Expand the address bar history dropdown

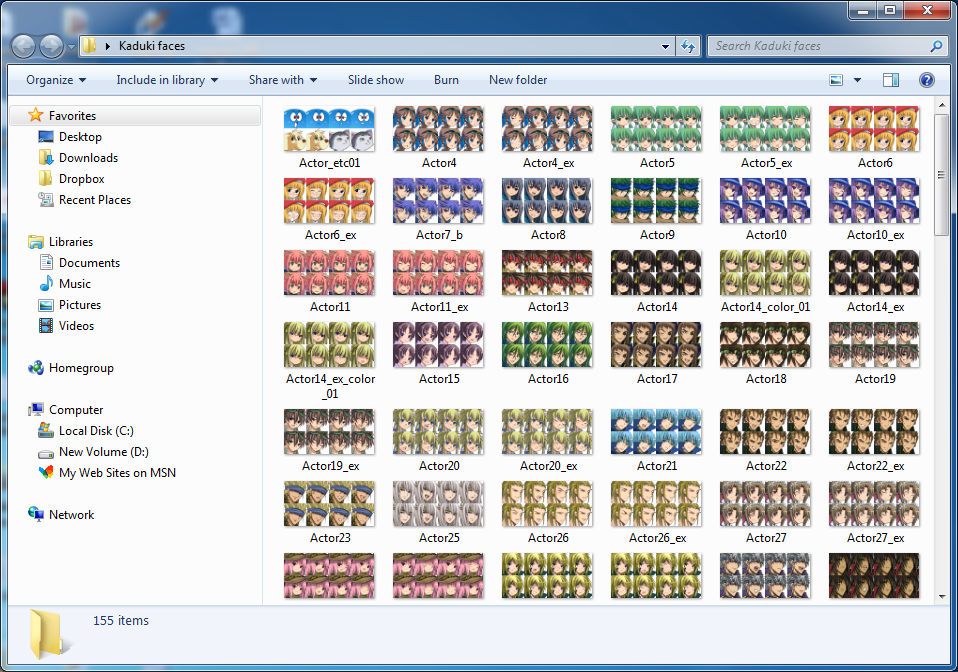665,46
